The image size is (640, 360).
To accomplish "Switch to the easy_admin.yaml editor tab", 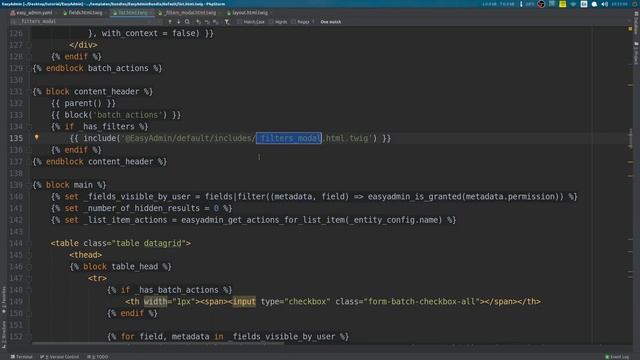I will click(32, 13).
